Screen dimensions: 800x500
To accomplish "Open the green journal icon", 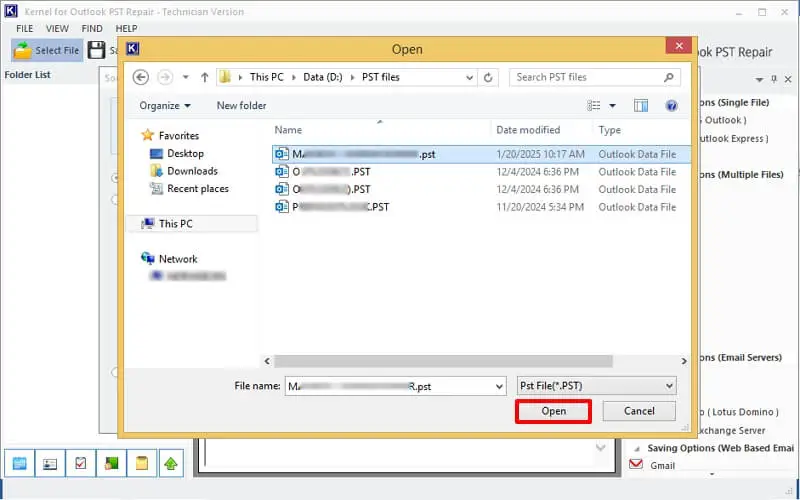I will tap(111, 463).
